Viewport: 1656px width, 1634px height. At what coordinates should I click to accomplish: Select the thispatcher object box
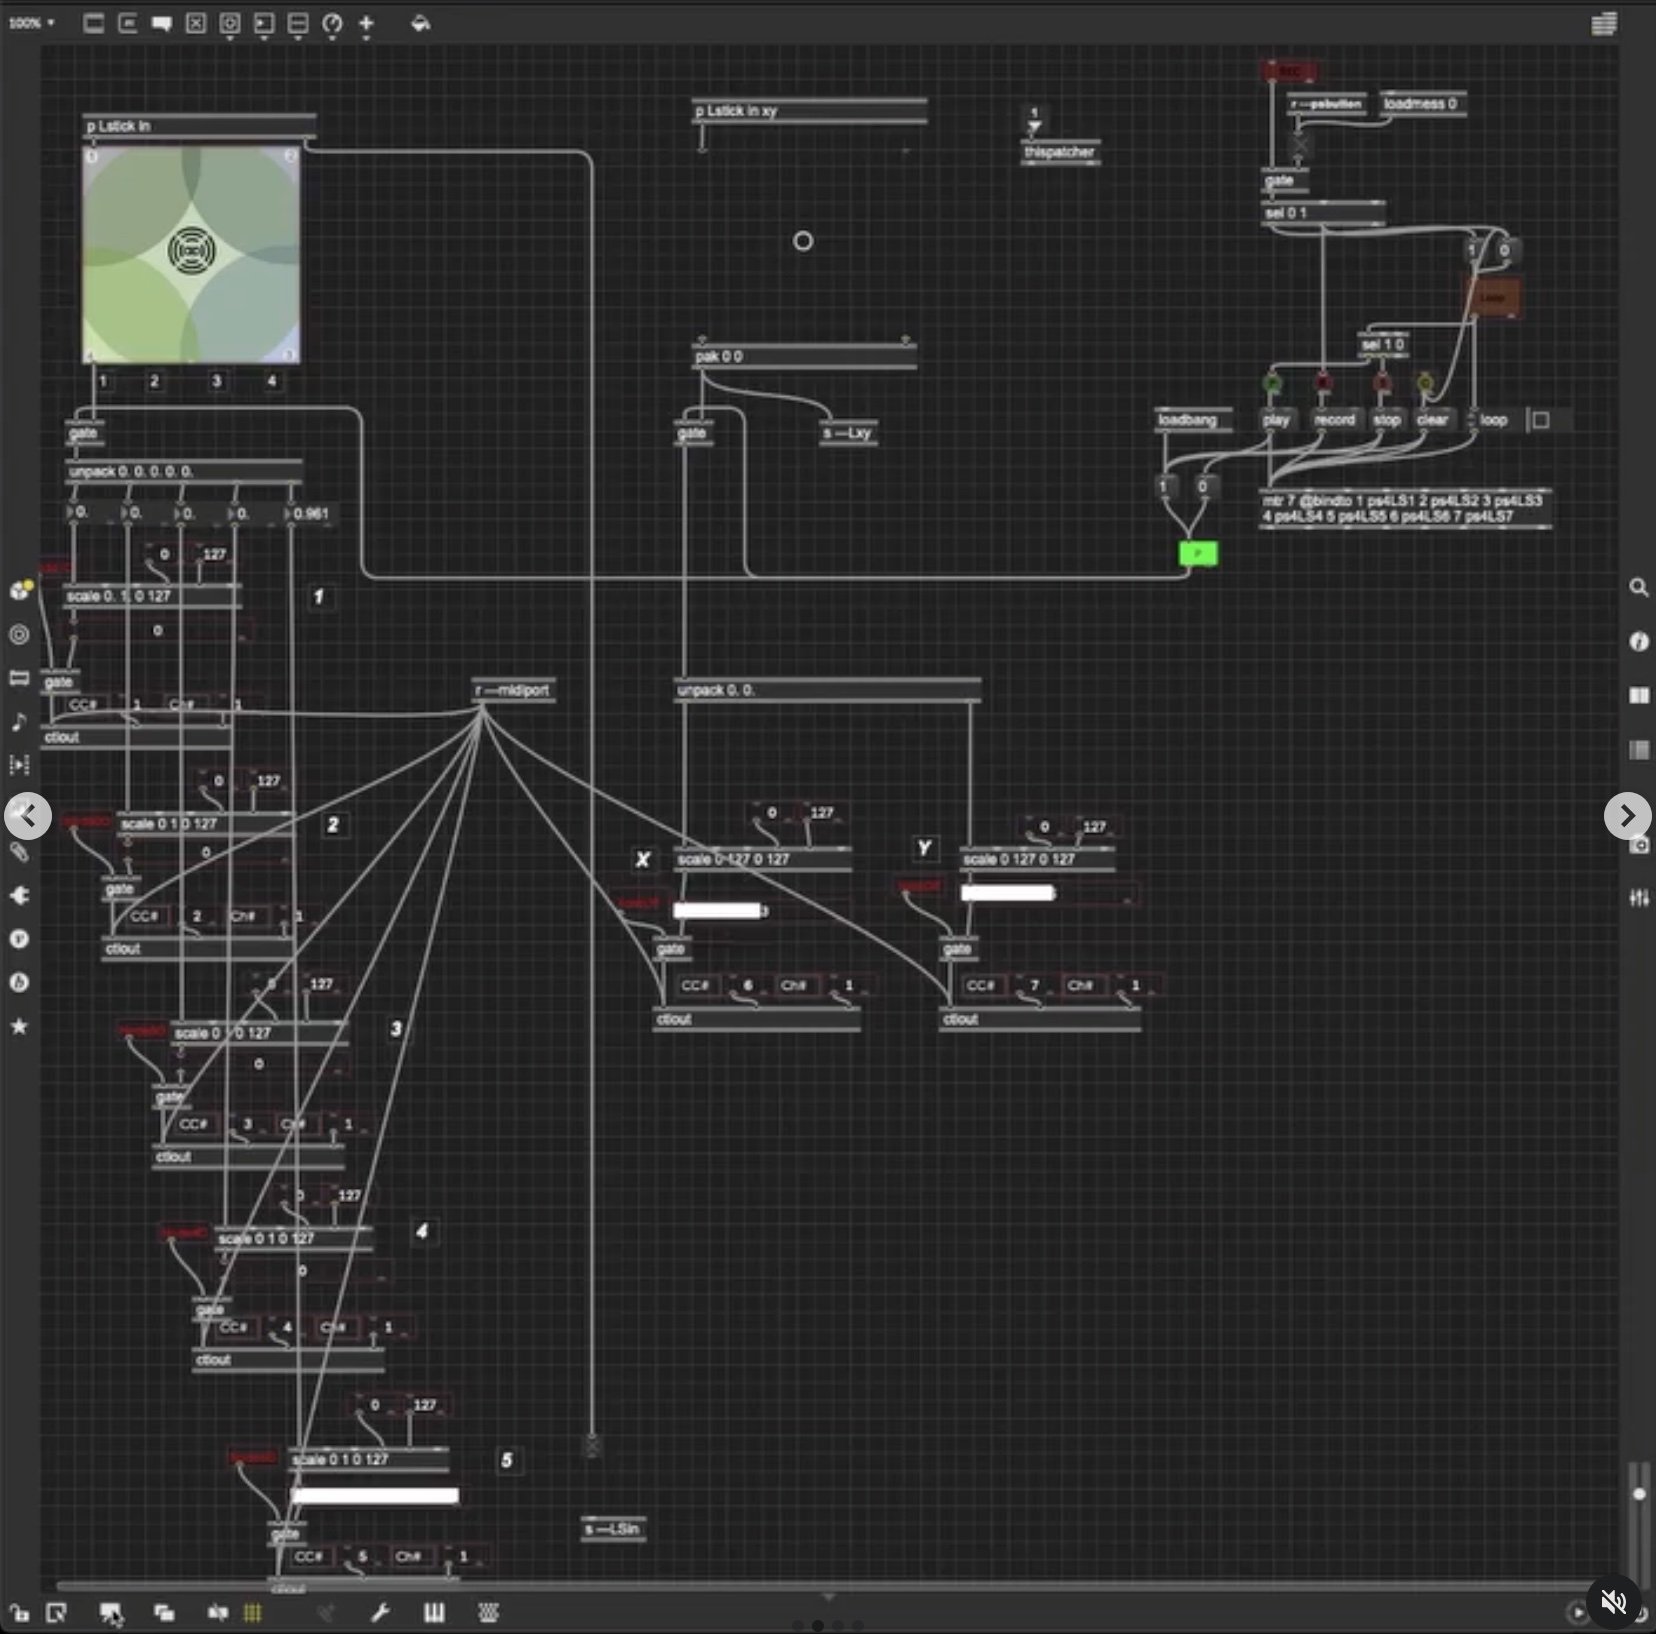pos(1061,153)
